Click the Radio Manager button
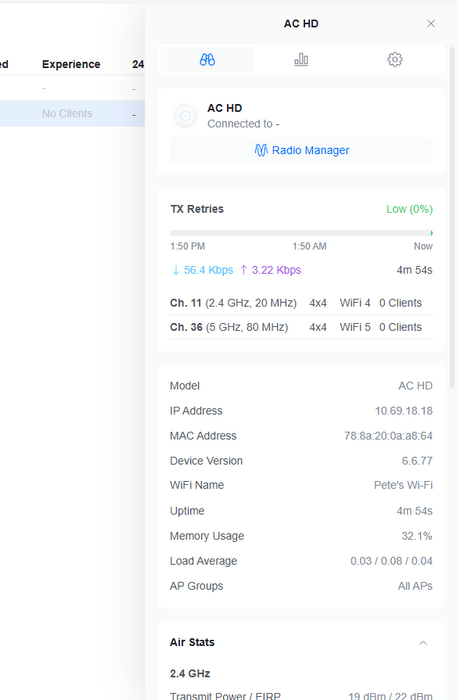 (301, 150)
